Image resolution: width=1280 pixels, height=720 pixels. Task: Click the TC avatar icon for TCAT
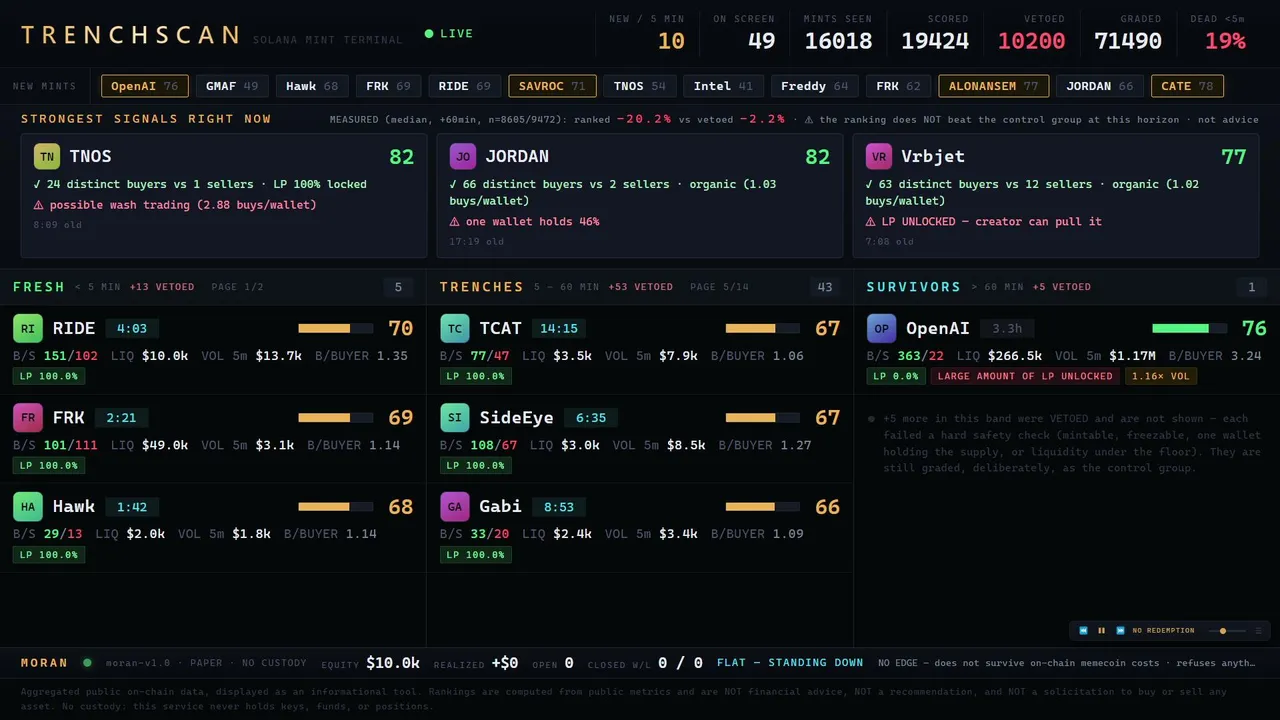[455, 328]
